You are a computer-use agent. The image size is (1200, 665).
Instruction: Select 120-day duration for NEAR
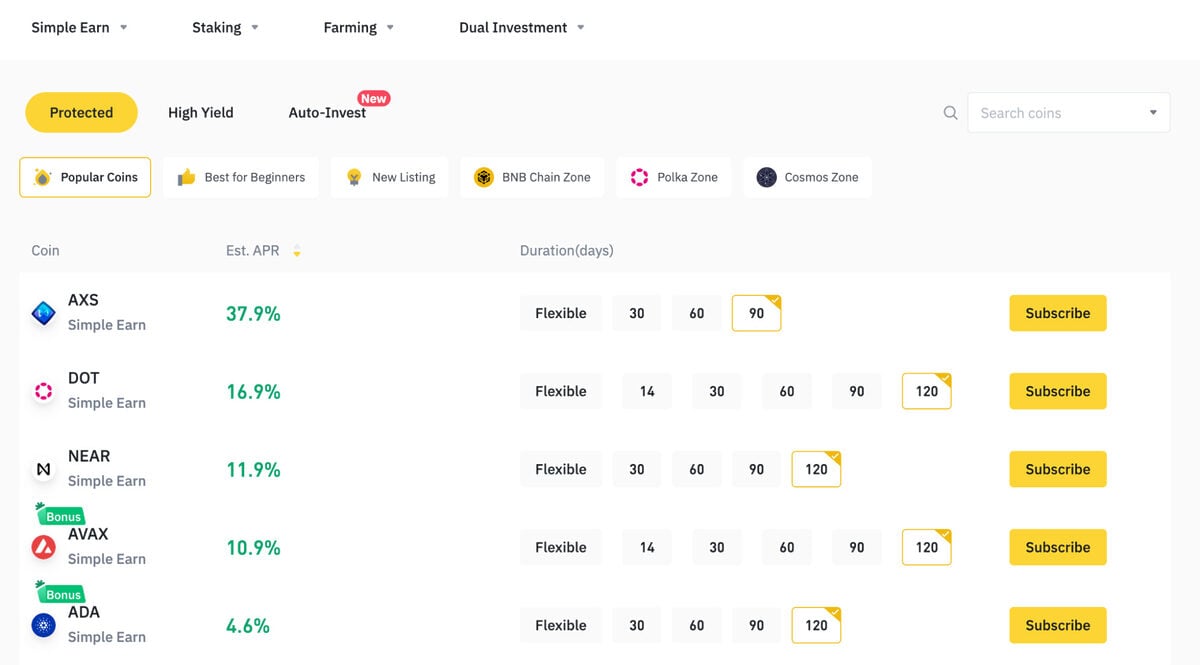pyautogui.click(x=817, y=469)
